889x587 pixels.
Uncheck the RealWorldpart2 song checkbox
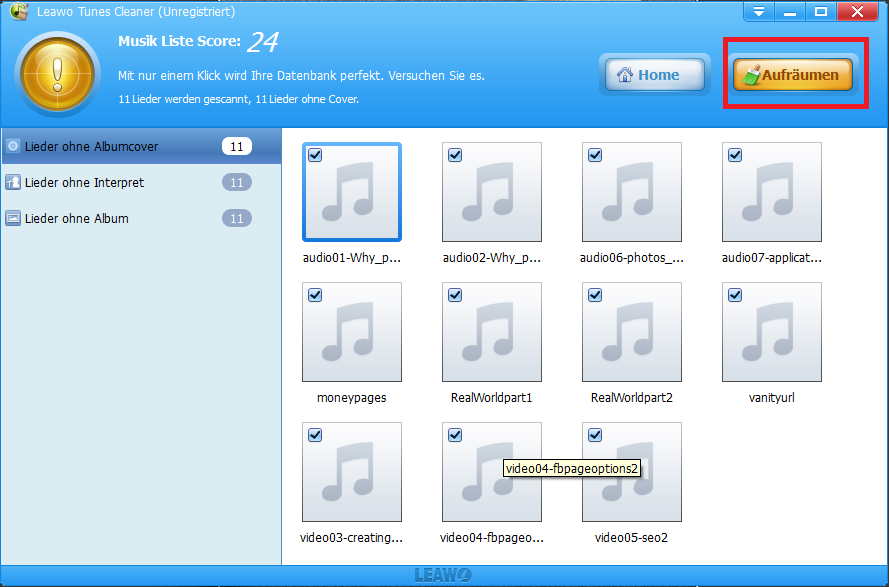595,295
